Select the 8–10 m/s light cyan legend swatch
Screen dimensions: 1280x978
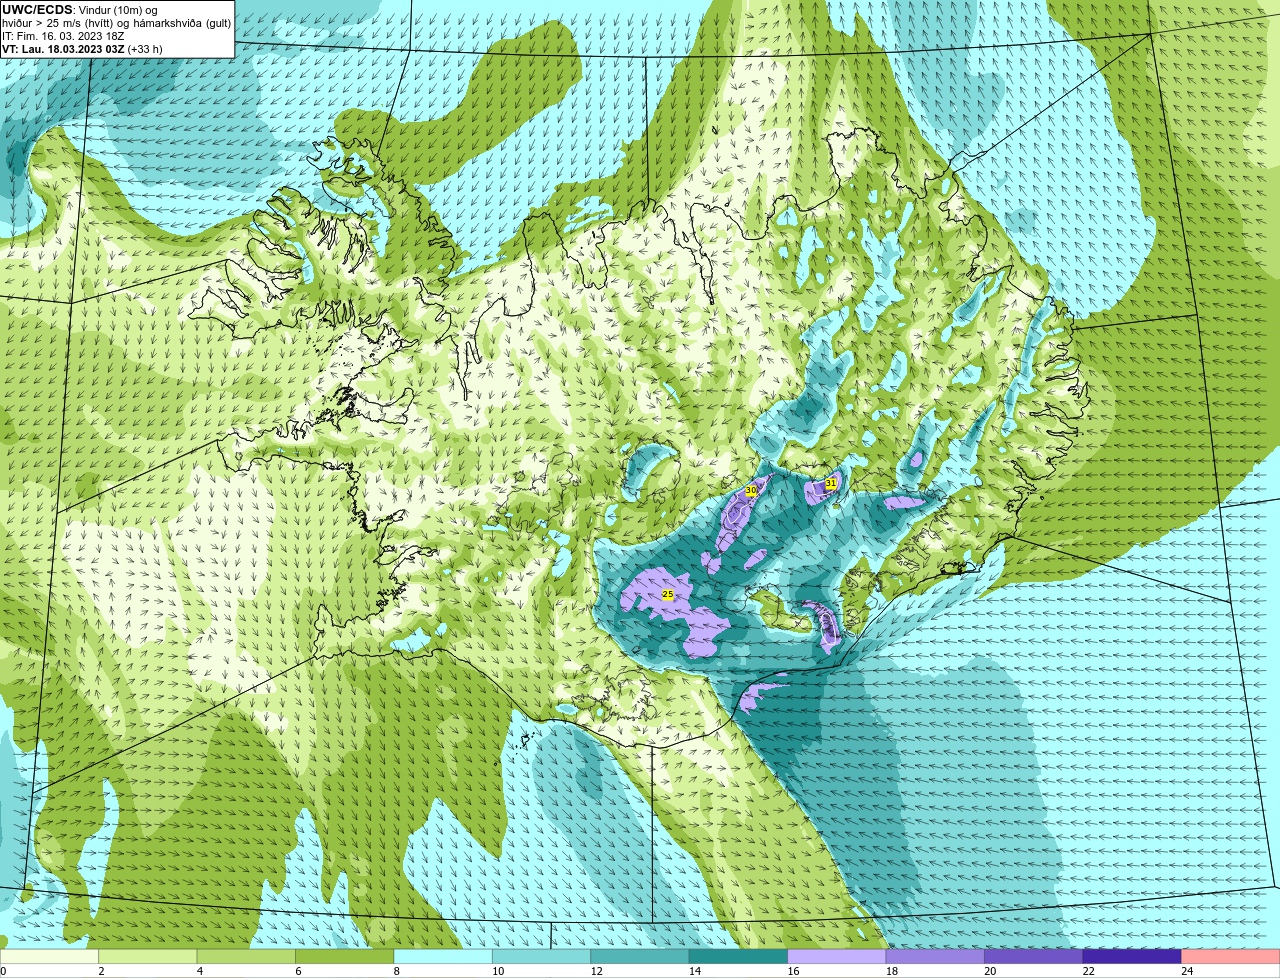[443, 957]
